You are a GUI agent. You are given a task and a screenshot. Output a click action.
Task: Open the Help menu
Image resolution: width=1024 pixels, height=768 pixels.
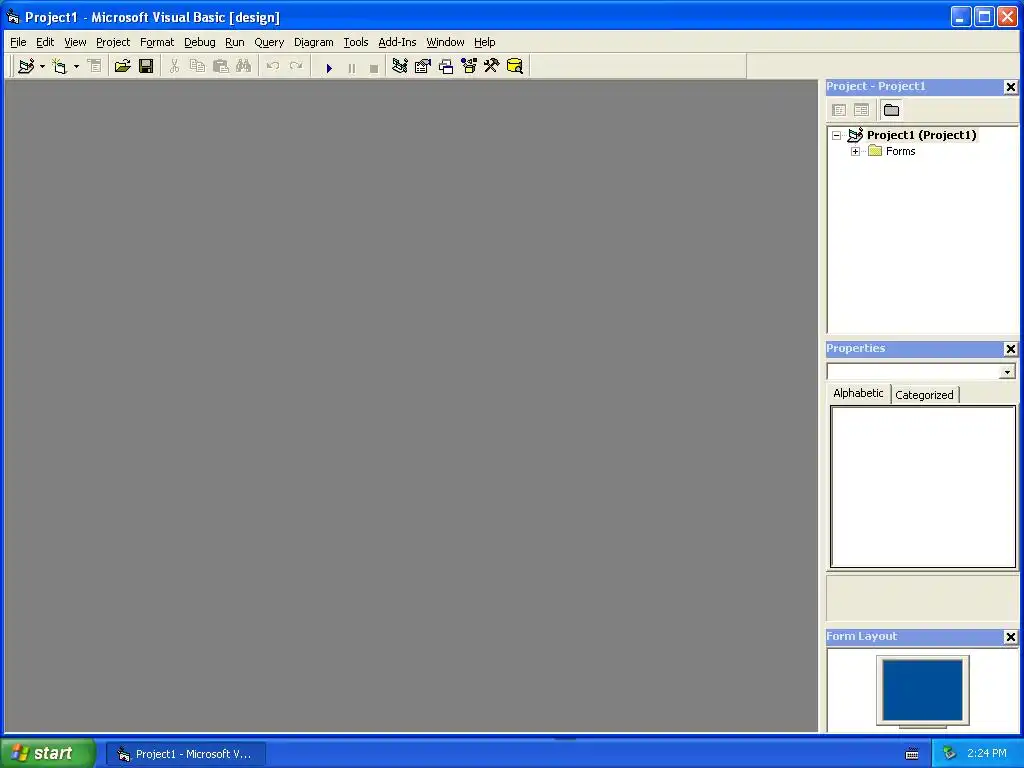click(485, 42)
